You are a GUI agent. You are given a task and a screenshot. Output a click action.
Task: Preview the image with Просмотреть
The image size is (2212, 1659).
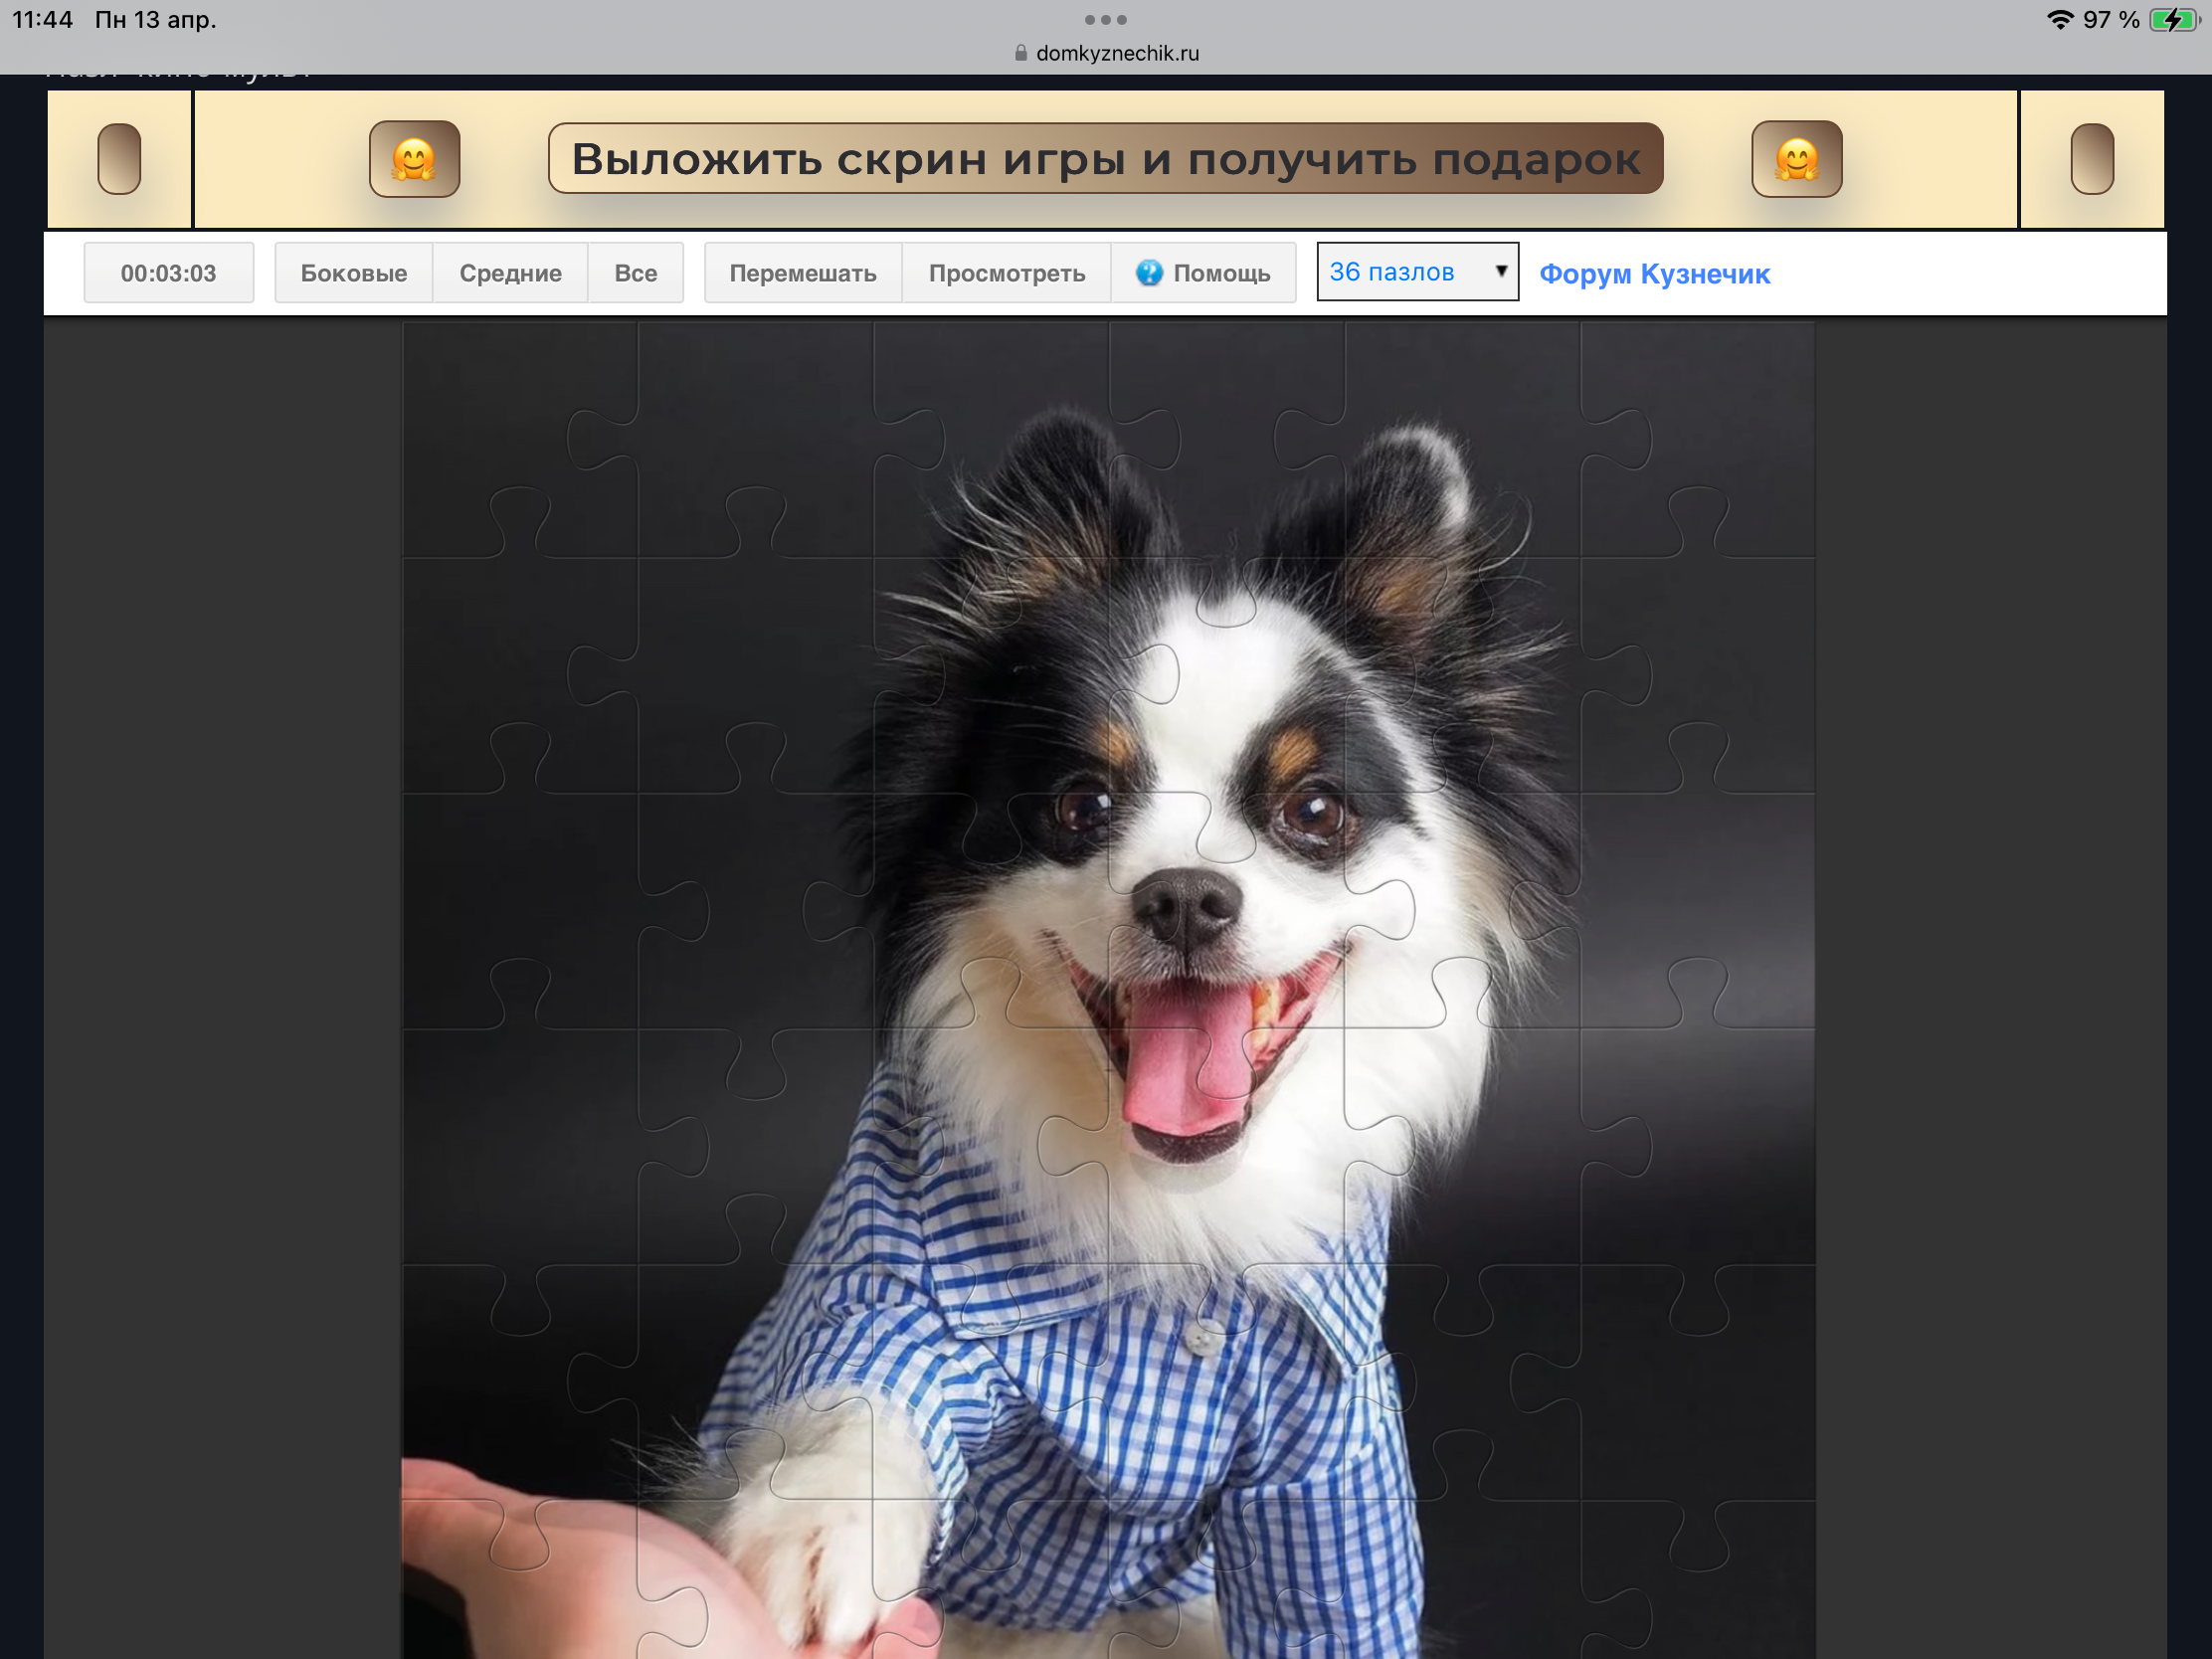(1006, 273)
